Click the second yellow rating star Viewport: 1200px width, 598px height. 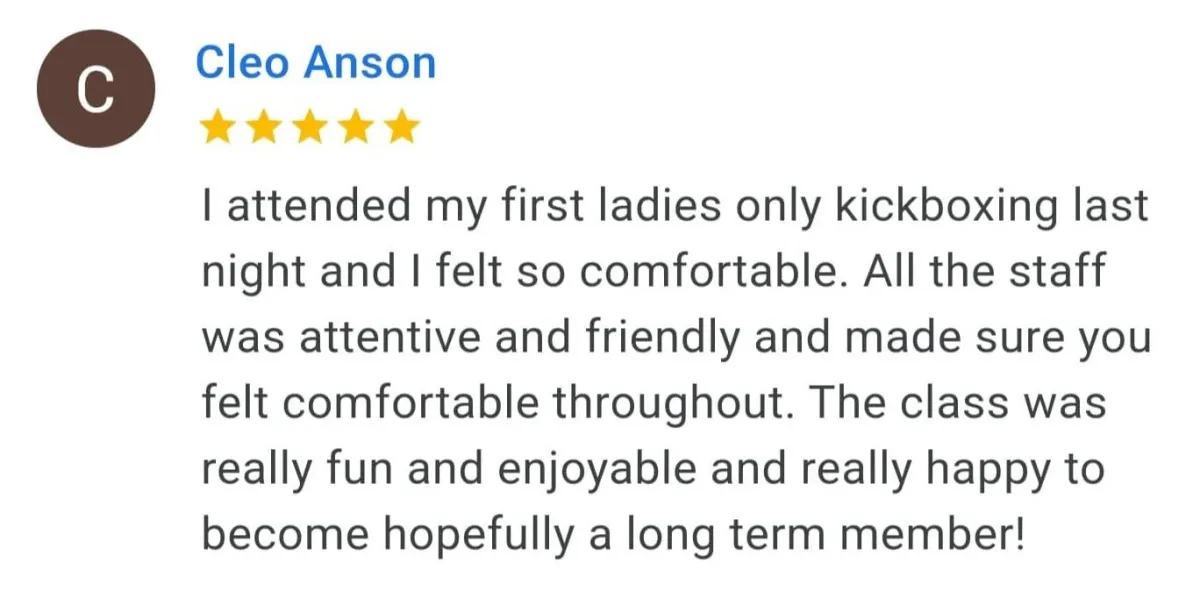click(262, 127)
